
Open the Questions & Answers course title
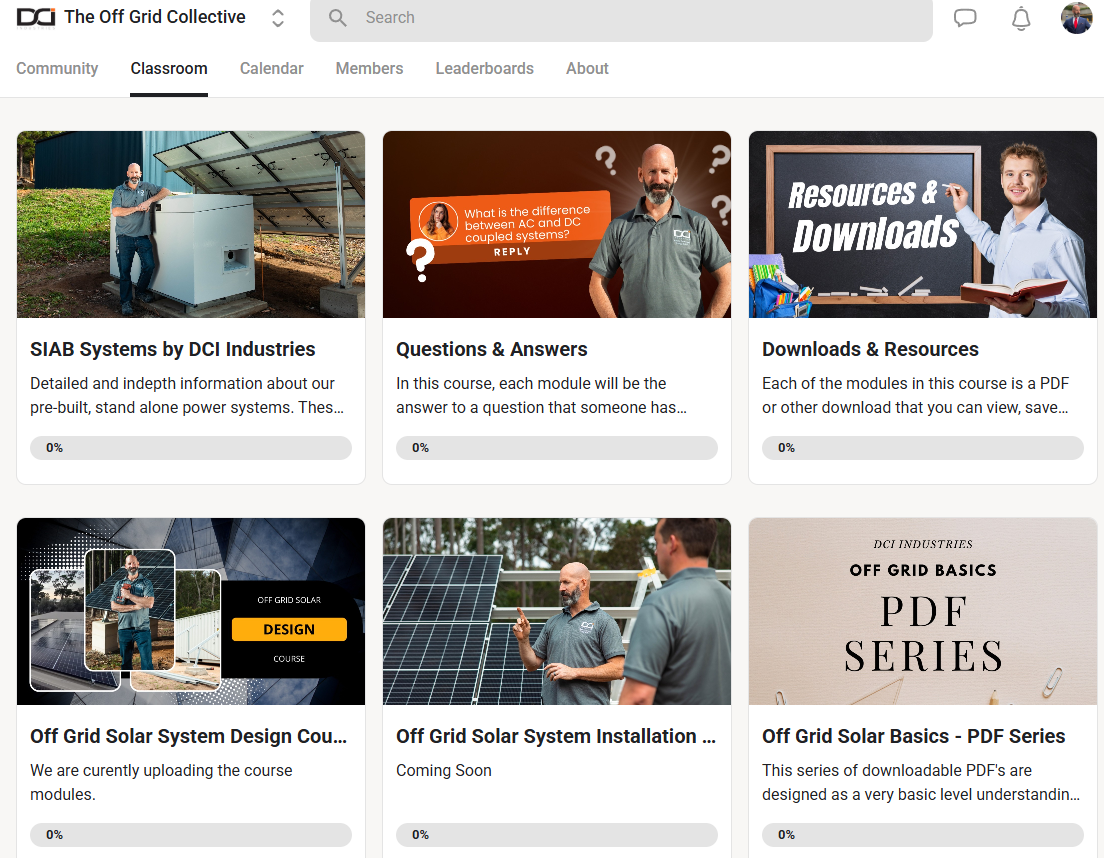(492, 349)
